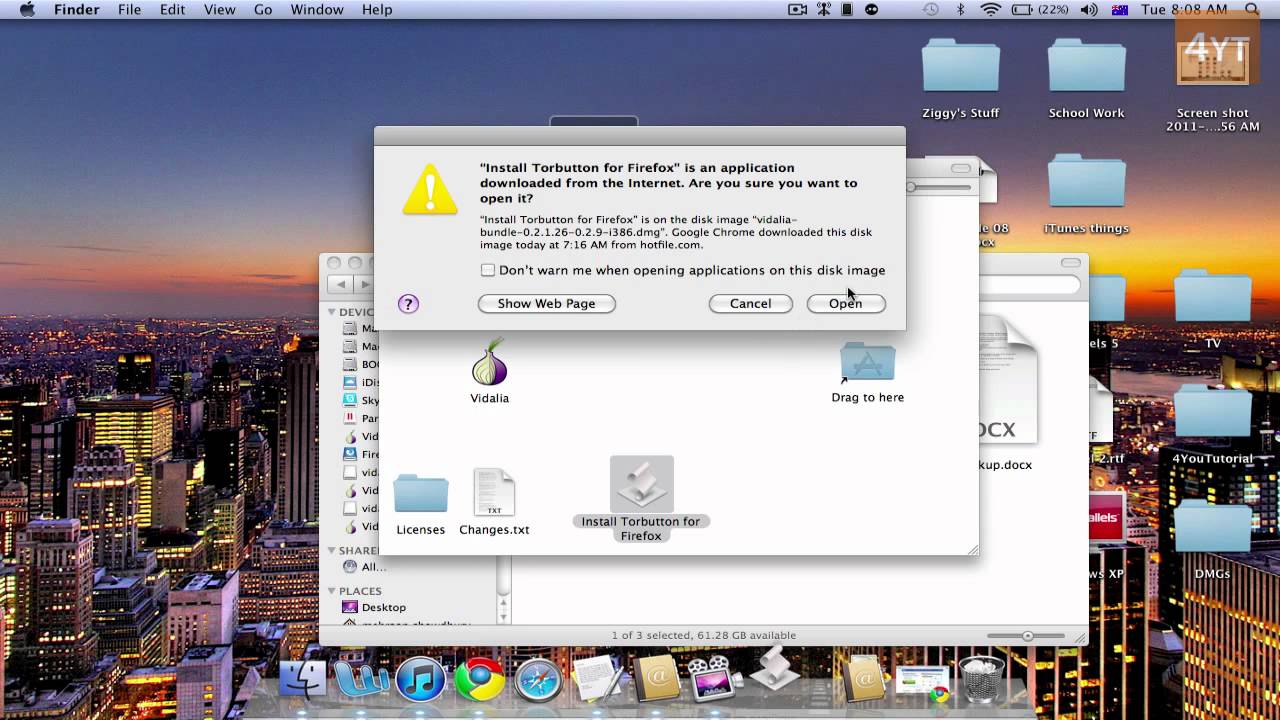The width and height of the screenshot is (1280, 720).
Task: Select iDisk in the Finder sidebar
Action: tap(360, 382)
